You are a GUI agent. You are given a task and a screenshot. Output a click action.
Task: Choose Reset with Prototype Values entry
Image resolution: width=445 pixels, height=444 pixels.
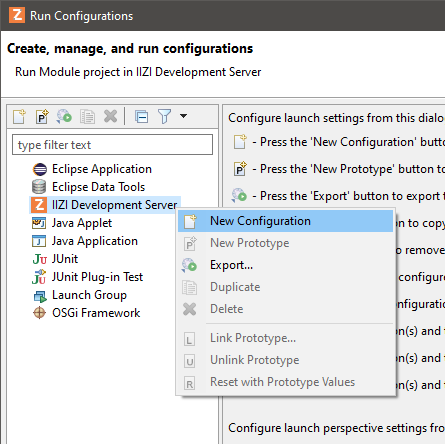click(x=286, y=382)
